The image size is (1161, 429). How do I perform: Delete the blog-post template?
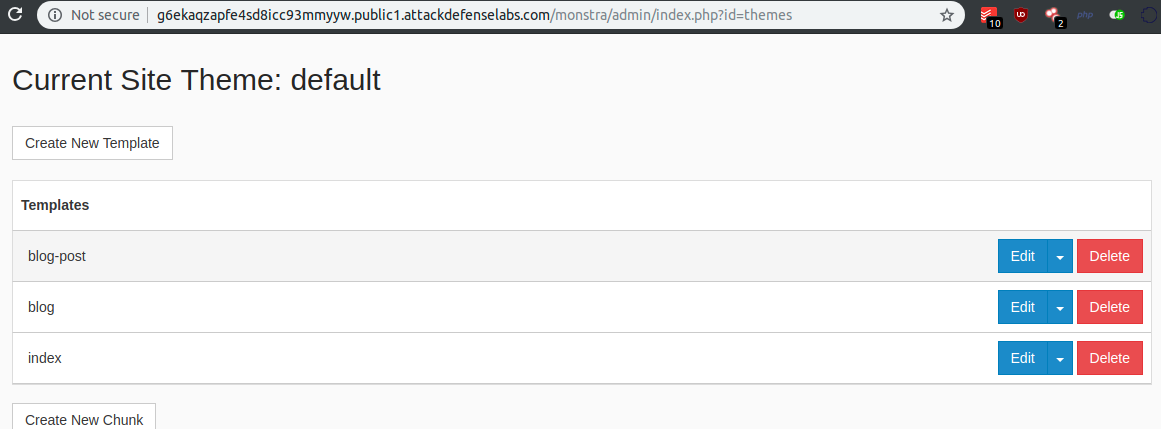point(1109,256)
